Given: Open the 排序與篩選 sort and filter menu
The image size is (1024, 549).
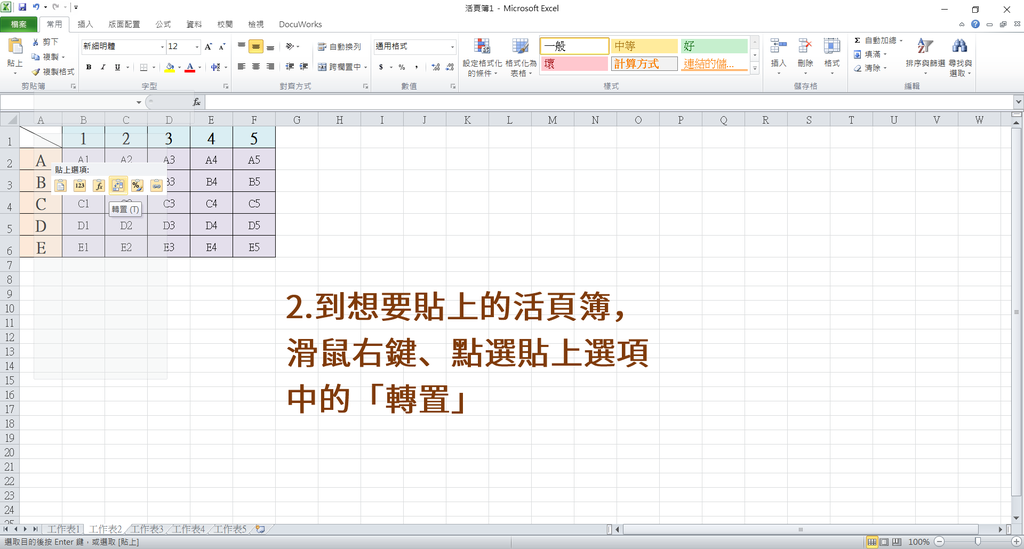Looking at the screenshot, I should click(925, 57).
